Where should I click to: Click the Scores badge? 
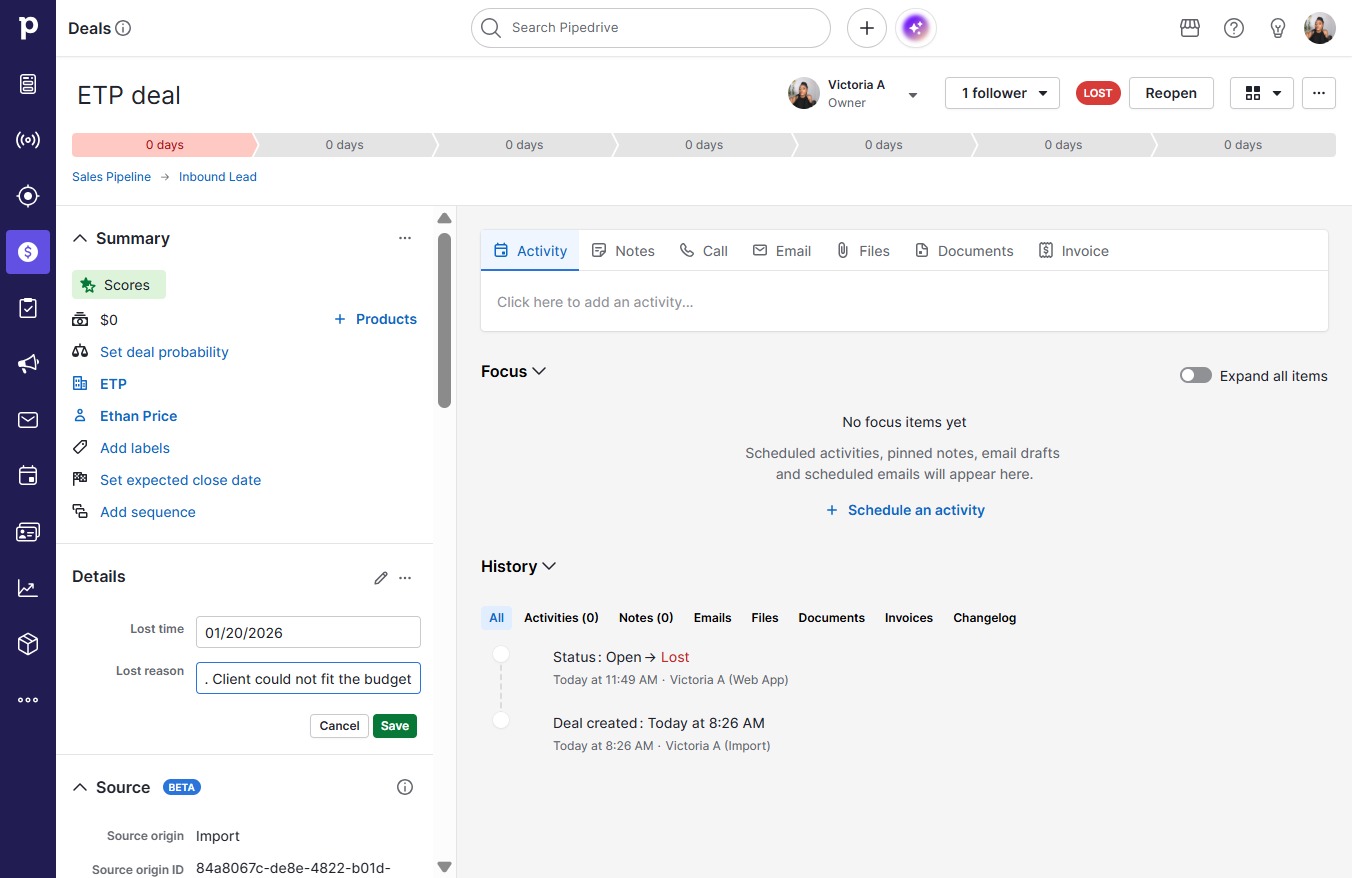(118, 285)
